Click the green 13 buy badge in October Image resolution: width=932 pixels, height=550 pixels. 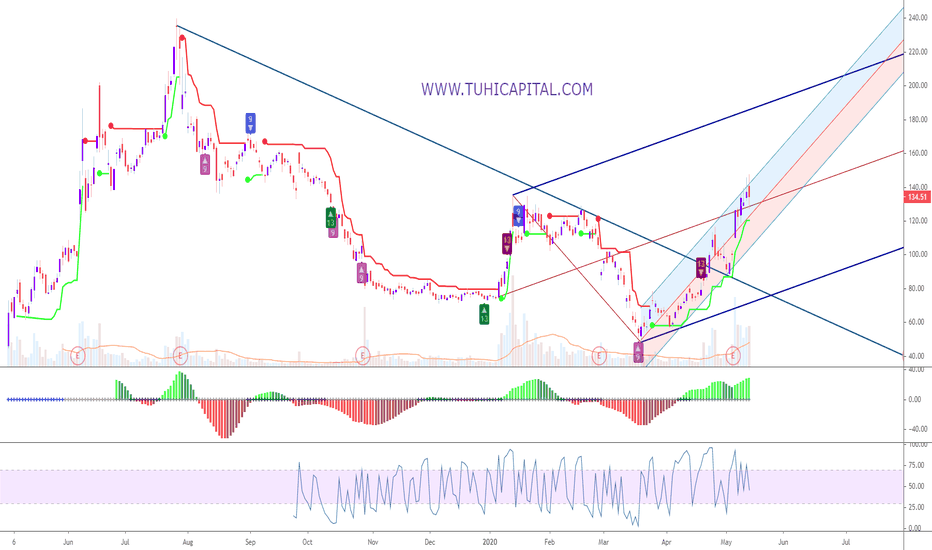pos(331,218)
